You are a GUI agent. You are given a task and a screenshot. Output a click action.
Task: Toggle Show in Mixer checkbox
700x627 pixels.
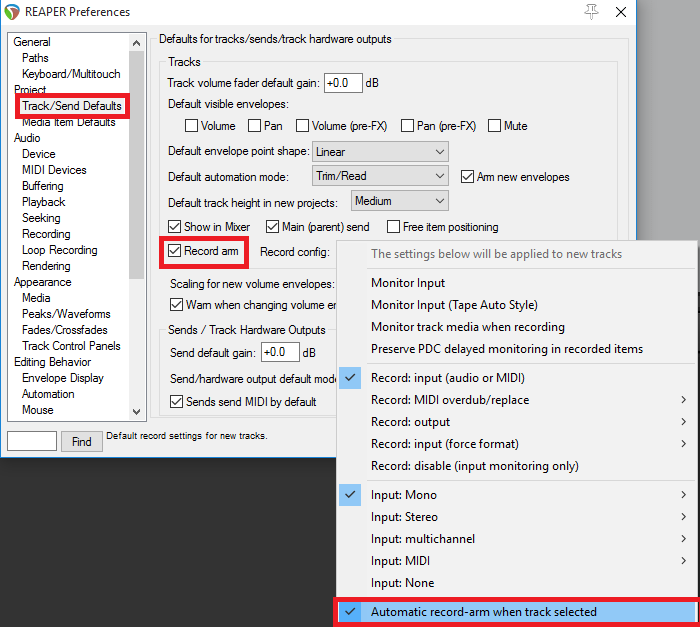click(175, 227)
